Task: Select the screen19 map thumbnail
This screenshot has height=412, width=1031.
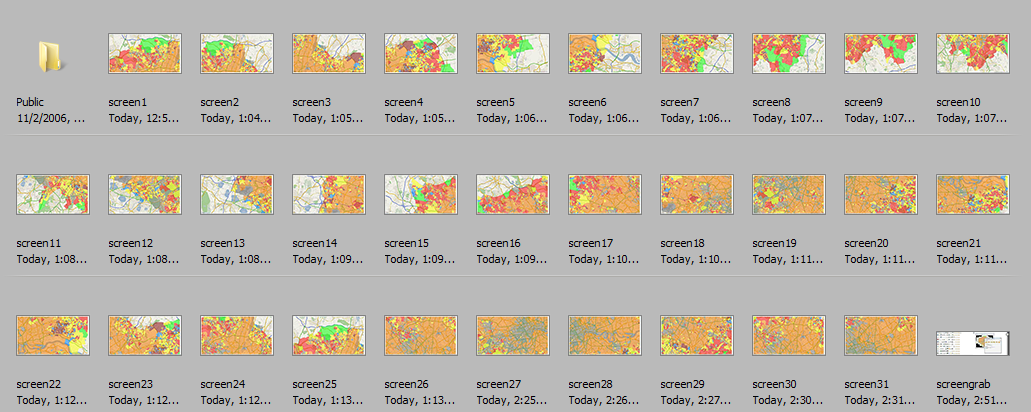Action: click(789, 195)
